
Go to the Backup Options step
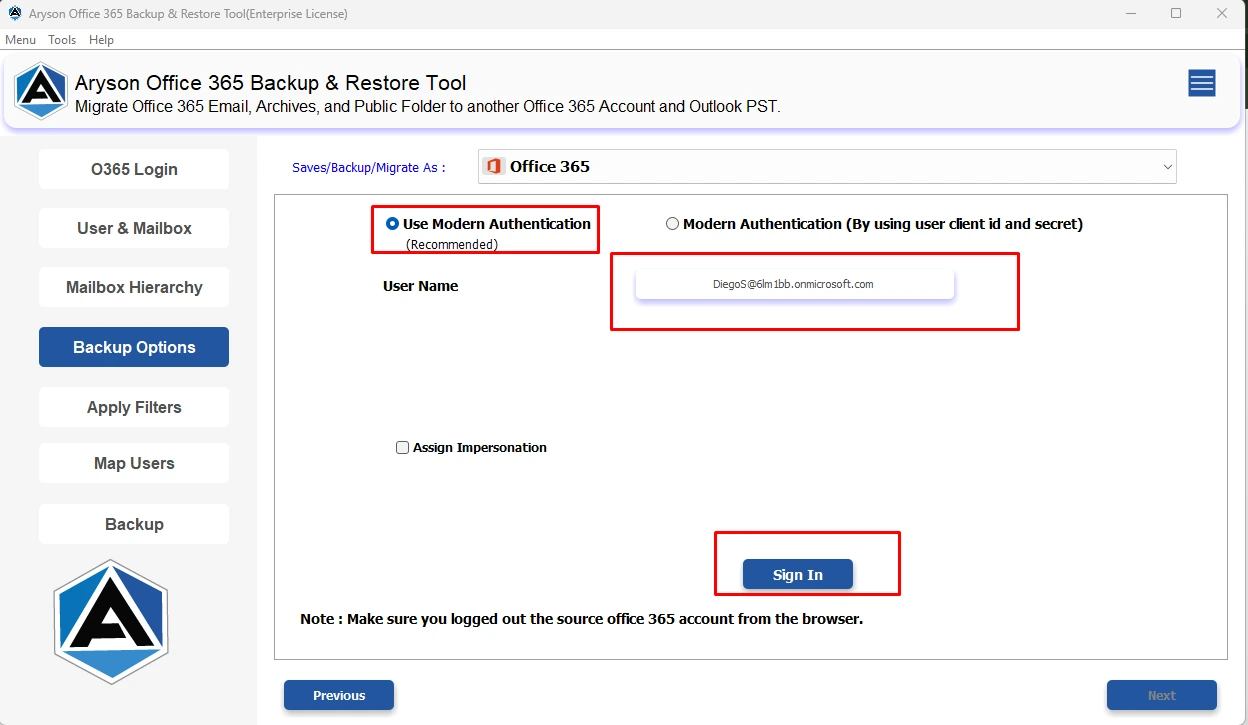134,347
